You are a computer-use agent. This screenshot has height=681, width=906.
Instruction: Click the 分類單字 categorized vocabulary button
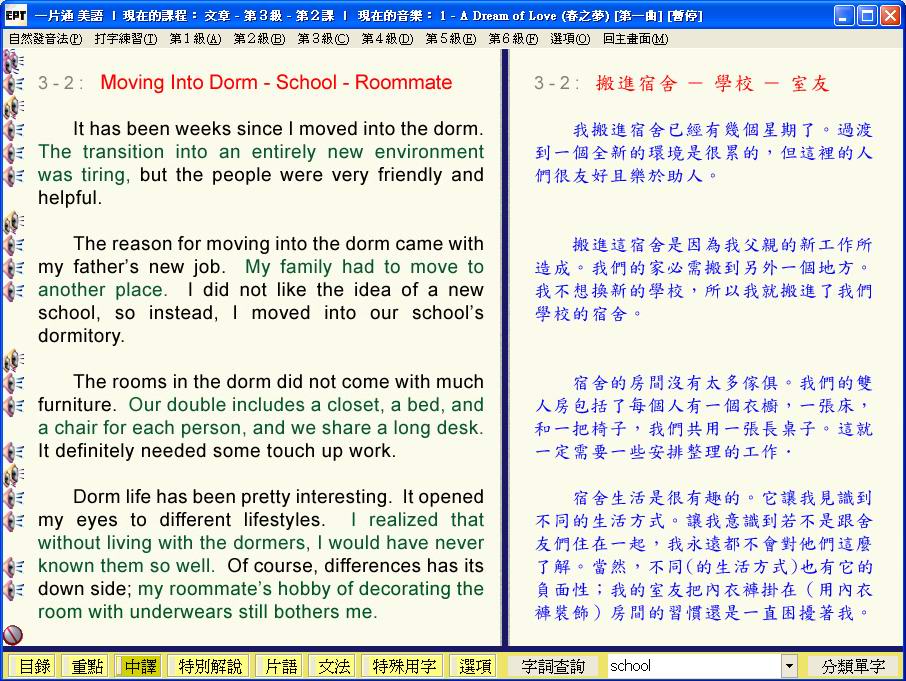pyautogui.click(x=853, y=666)
